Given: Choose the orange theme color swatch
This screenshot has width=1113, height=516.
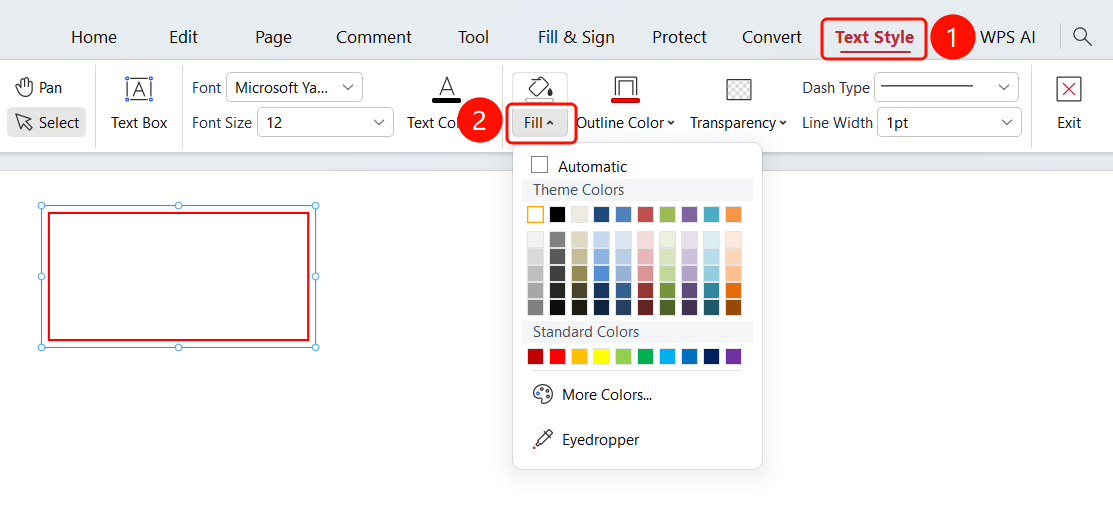Looking at the screenshot, I should 733,214.
